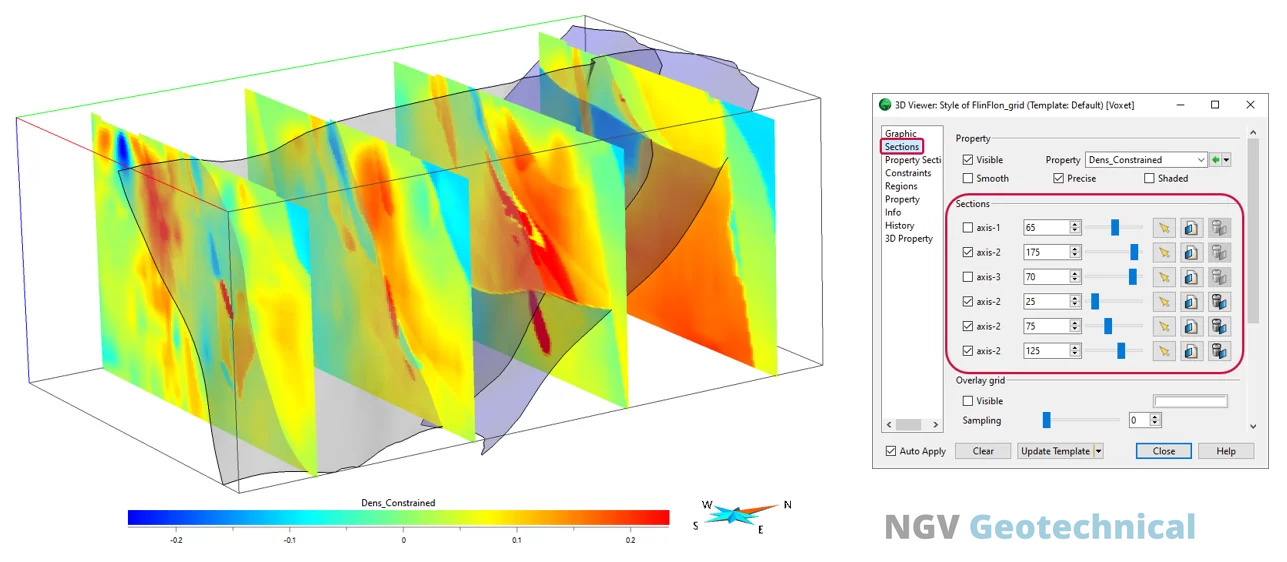Open the Dens_Constrained property dropdown

[1146, 160]
